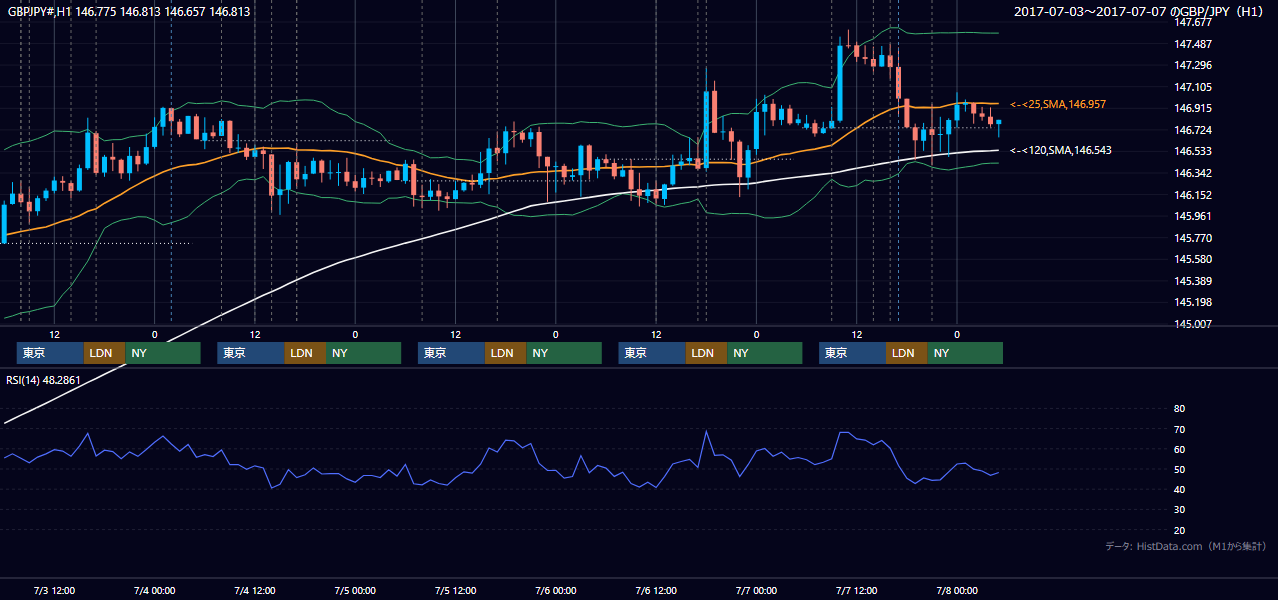The width and height of the screenshot is (1278, 600).
Task: Click price axis label 146.724
Action: coord(1194,130)
